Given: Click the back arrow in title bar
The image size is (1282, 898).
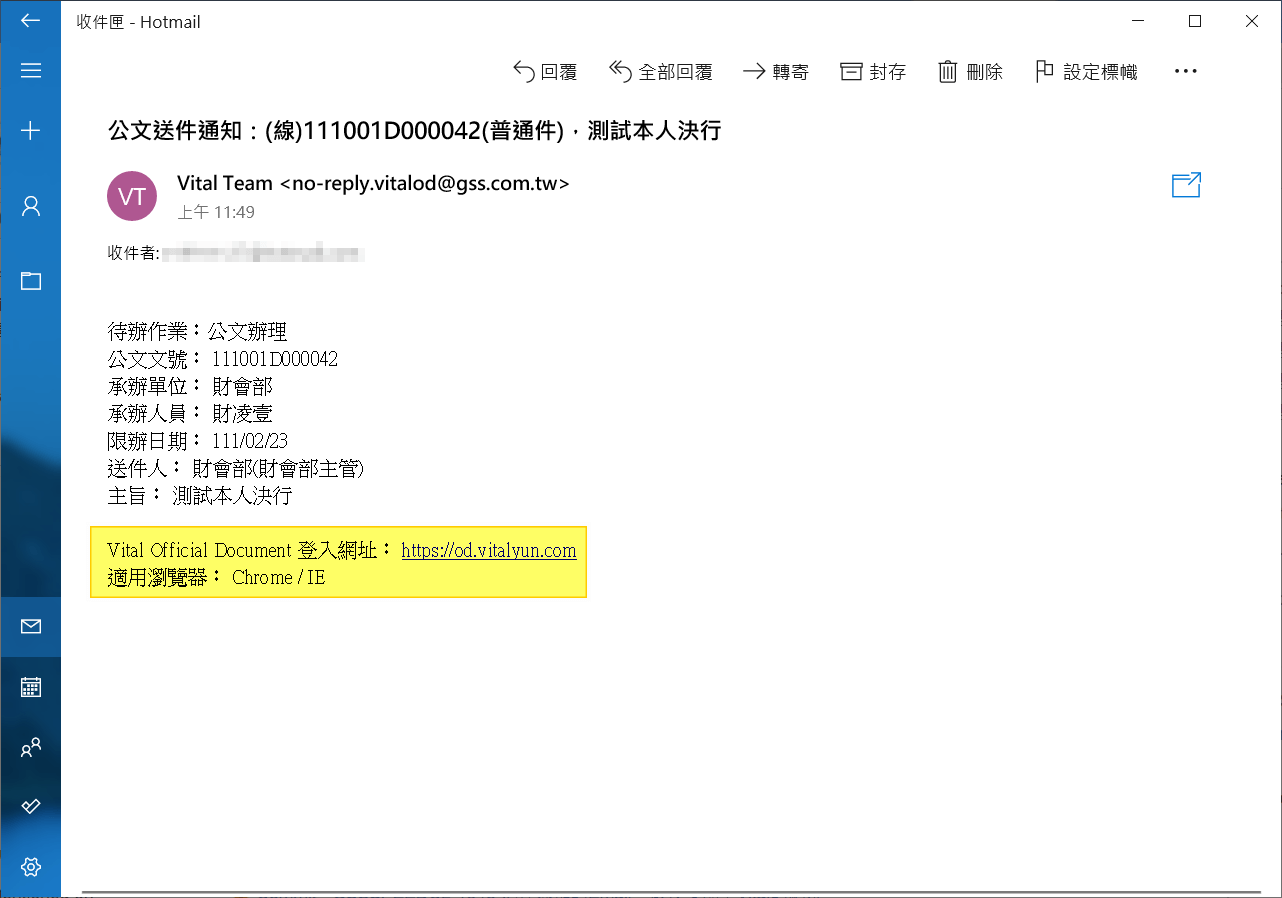Looking at the screenshot, I should pyautogui.click(x=30, y=21).
